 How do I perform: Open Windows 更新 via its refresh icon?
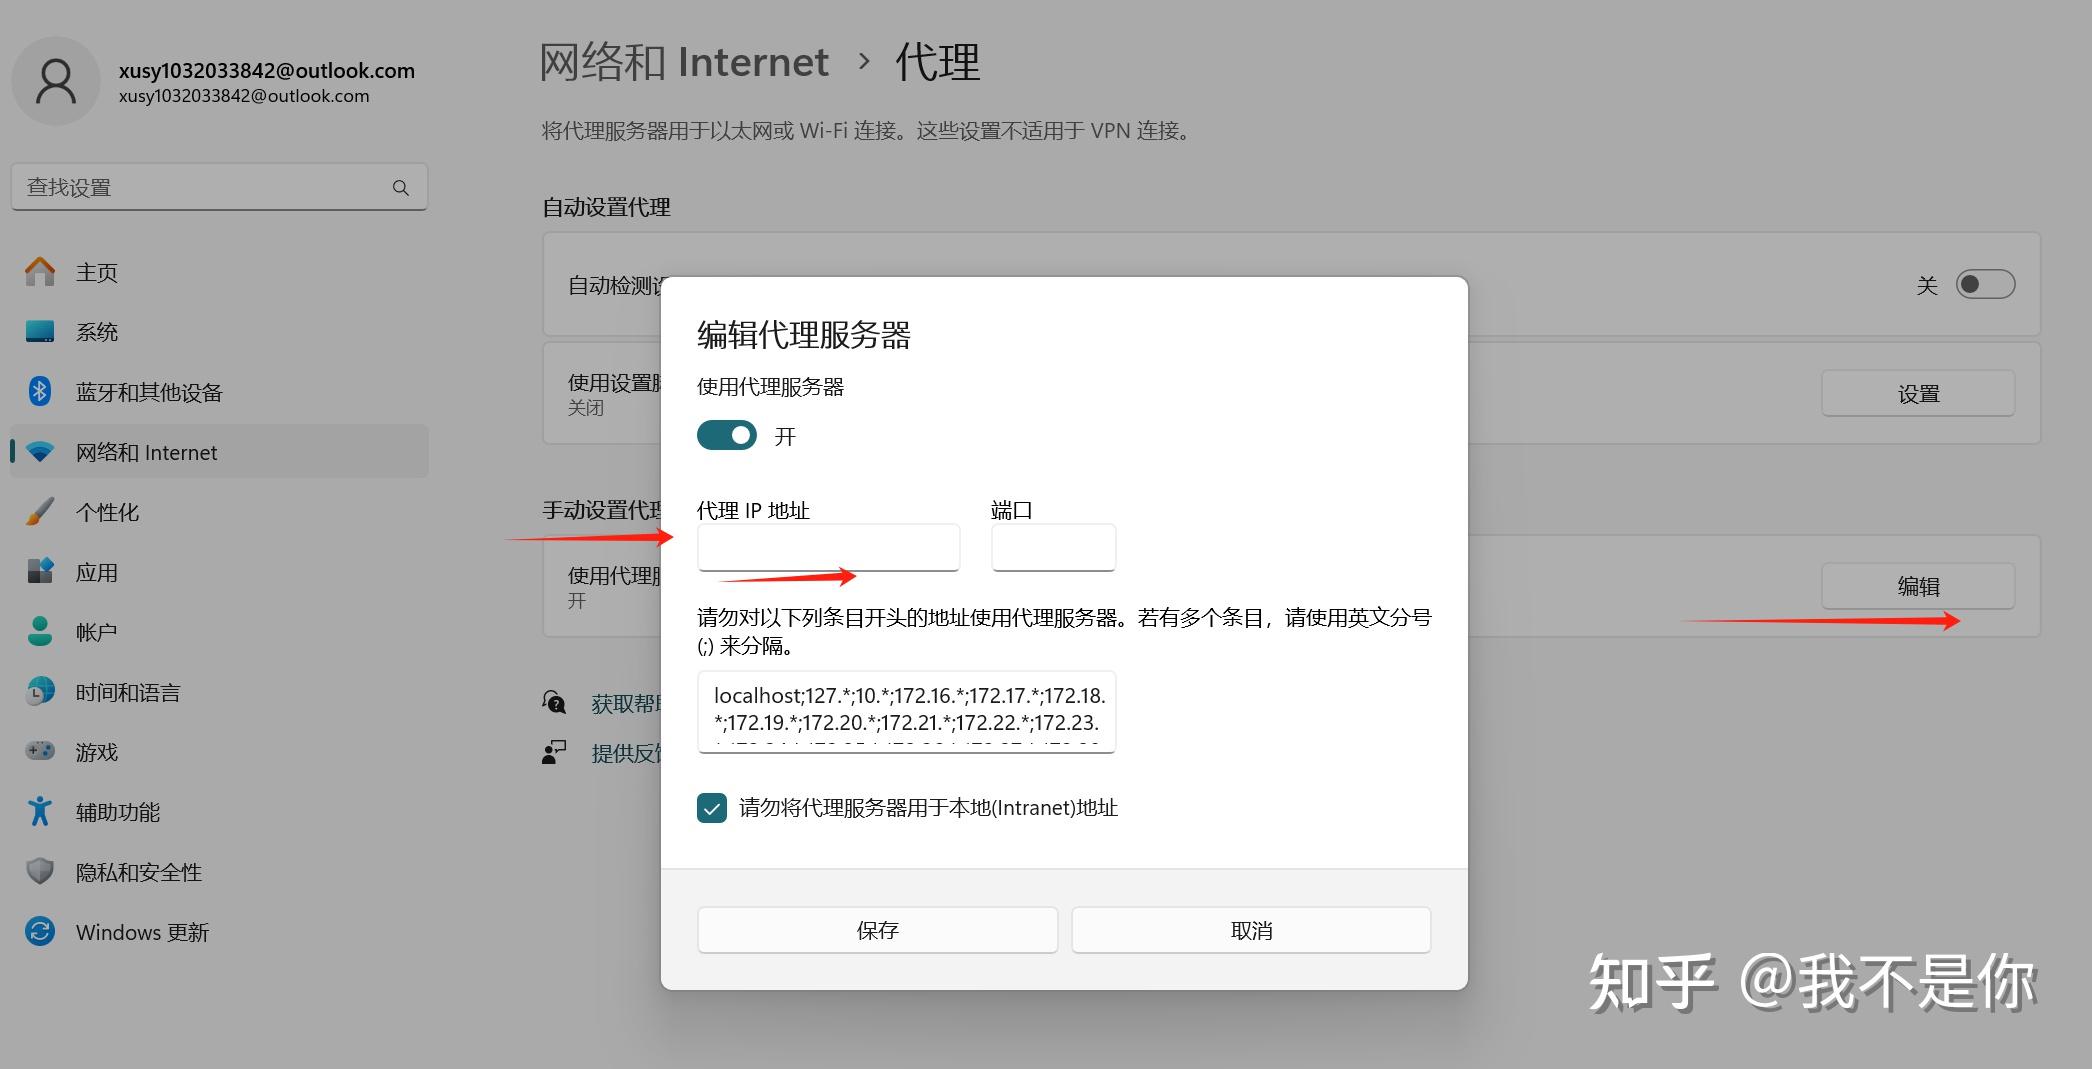[39, 931]
